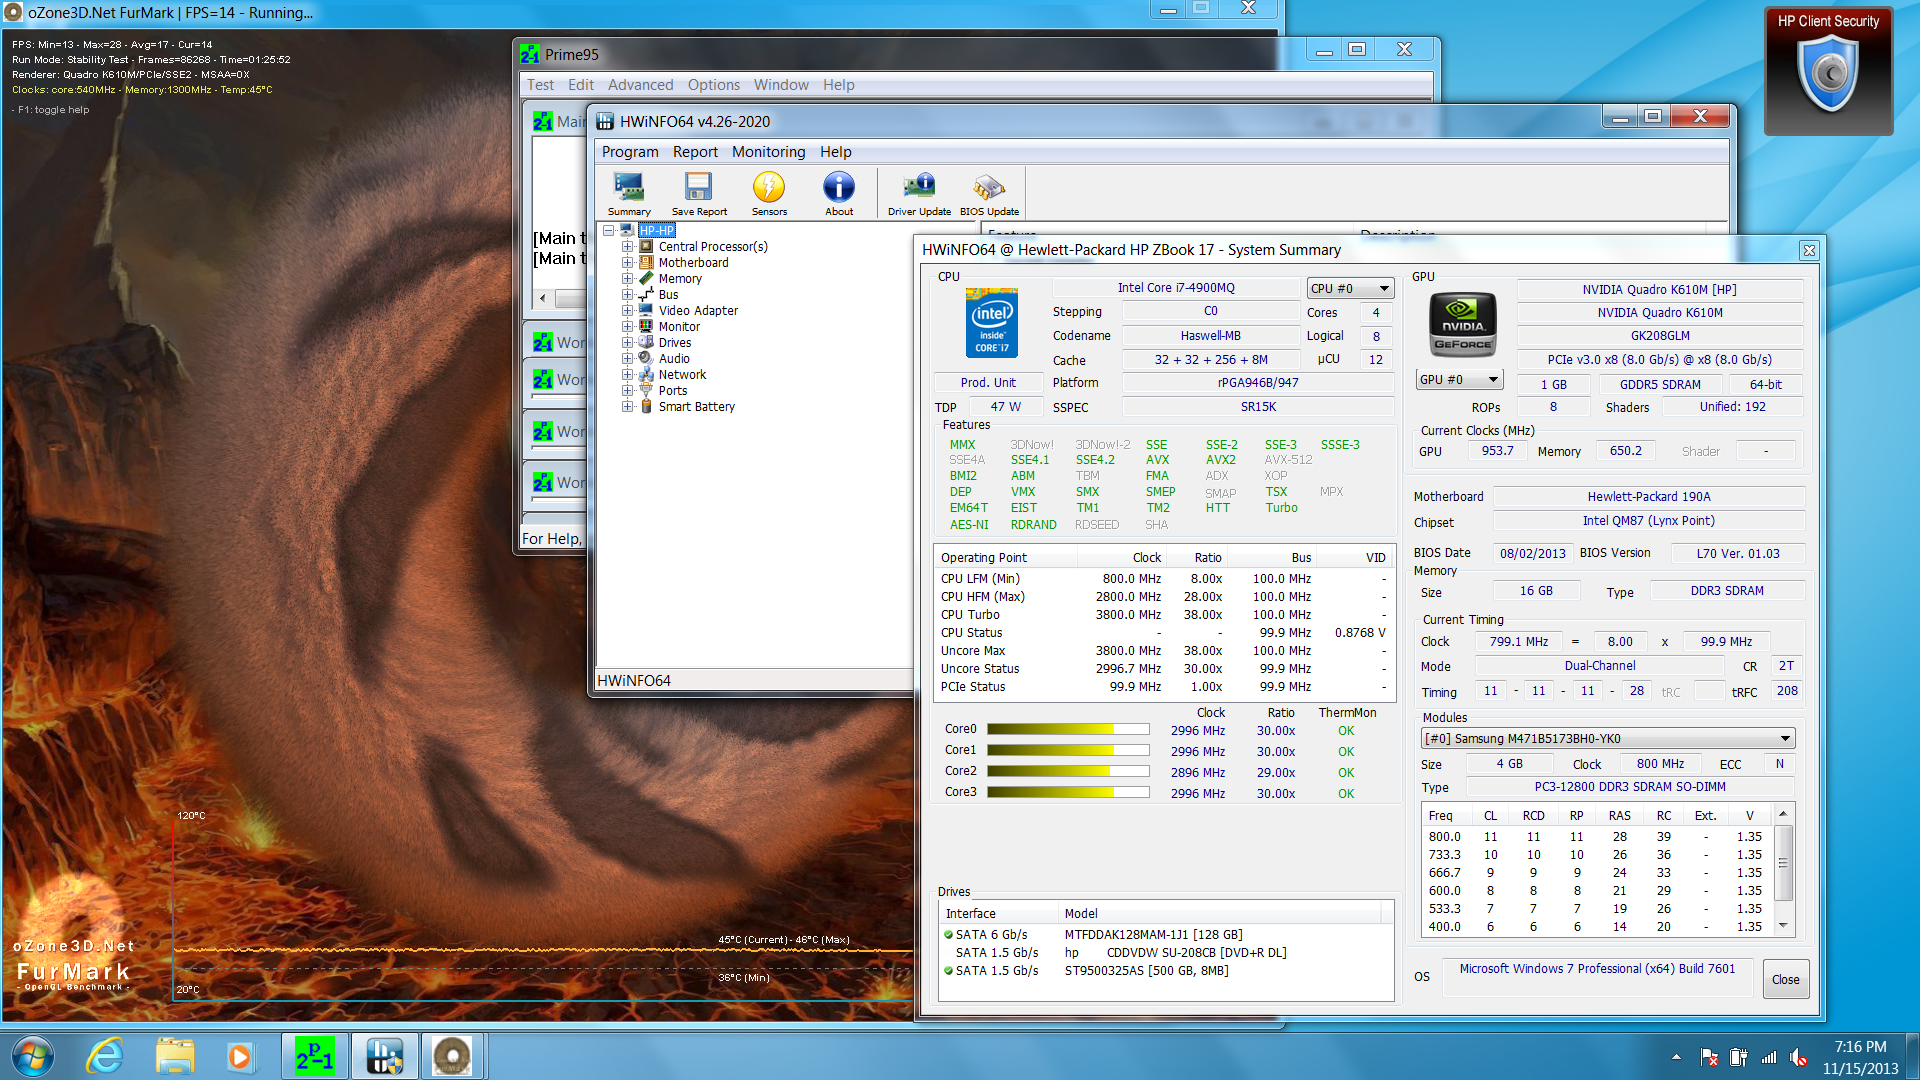Open Windows Explorer folder on taskbar
Image resolution: width=1920 pixels, height=1080 pixels.
pyautogui.click(x=175, y=1056)
